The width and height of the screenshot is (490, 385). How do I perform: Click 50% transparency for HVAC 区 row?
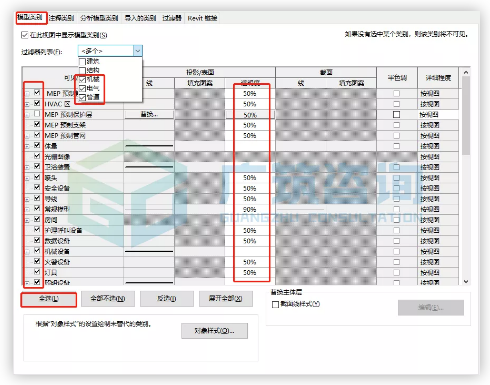point(250,104)
